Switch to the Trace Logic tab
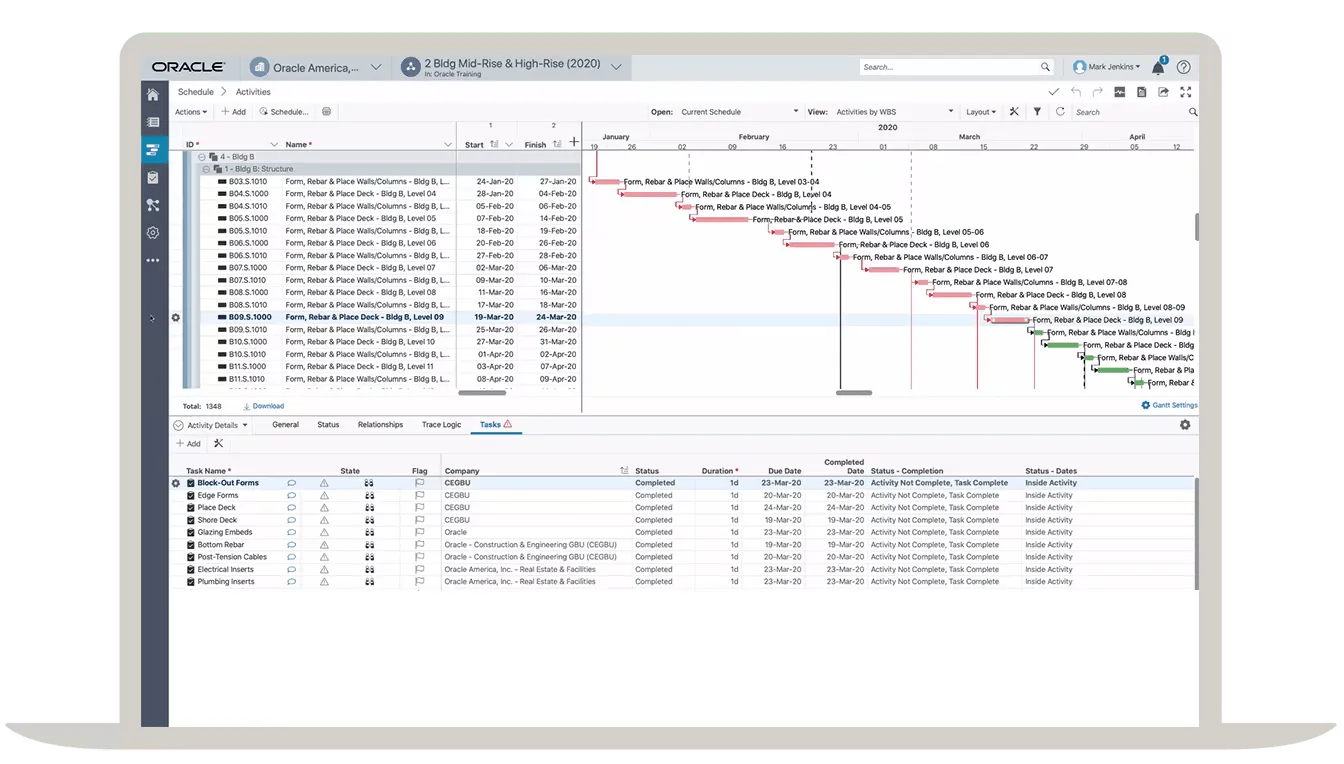Image resolution: width=1344 pixels, height=764 pixels. [441, 425]
